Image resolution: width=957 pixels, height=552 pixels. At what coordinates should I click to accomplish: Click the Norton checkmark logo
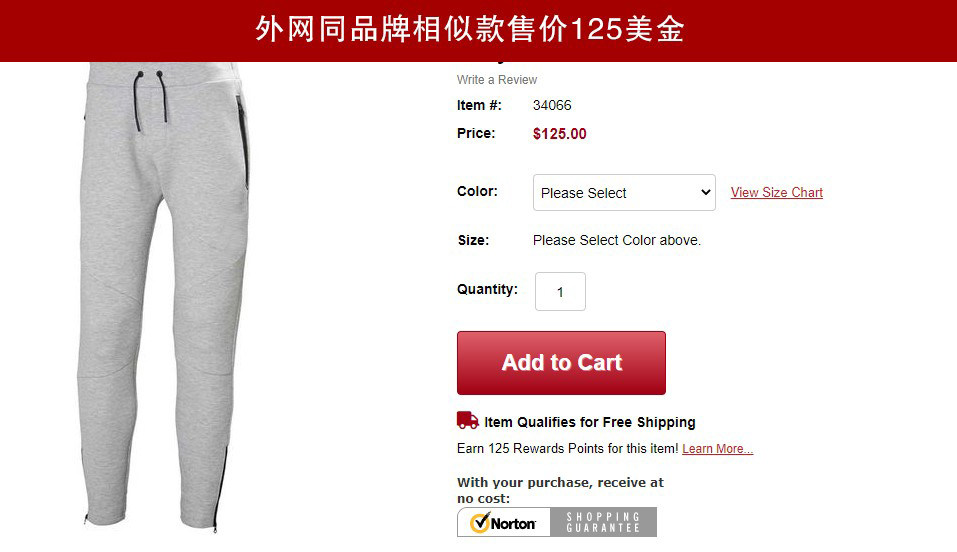(x=504, y=522)
